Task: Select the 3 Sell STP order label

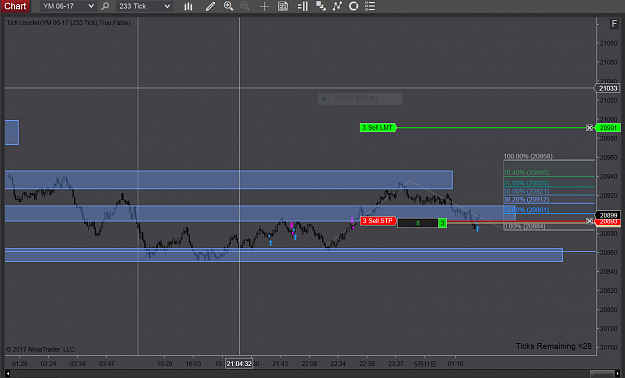Action: point(378,221)
